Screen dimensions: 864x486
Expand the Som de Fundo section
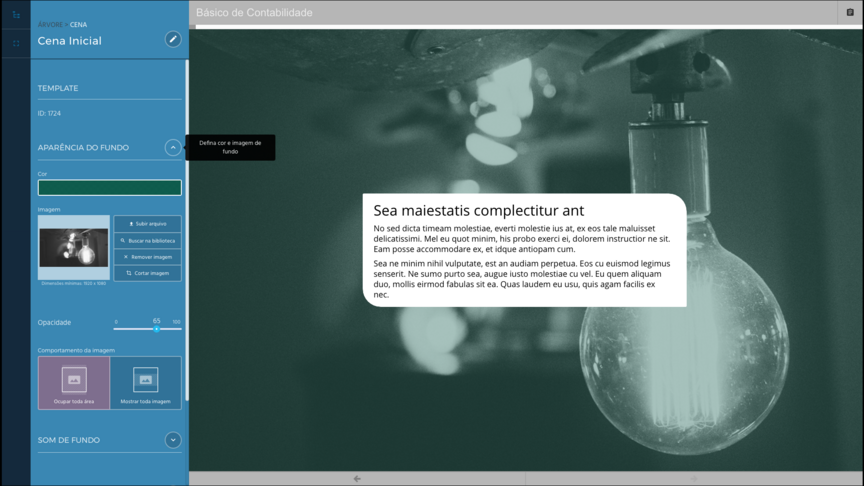pos(173,440)
